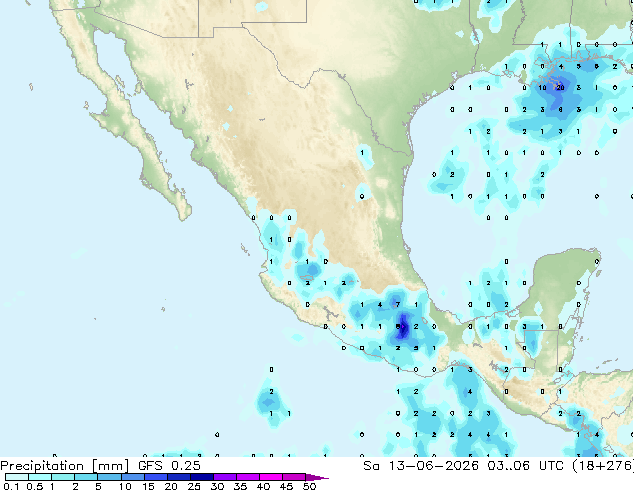Click the 35–40 mm legend swatch
The height and width of the screenshot is (490, 634).
click(247, 477)
